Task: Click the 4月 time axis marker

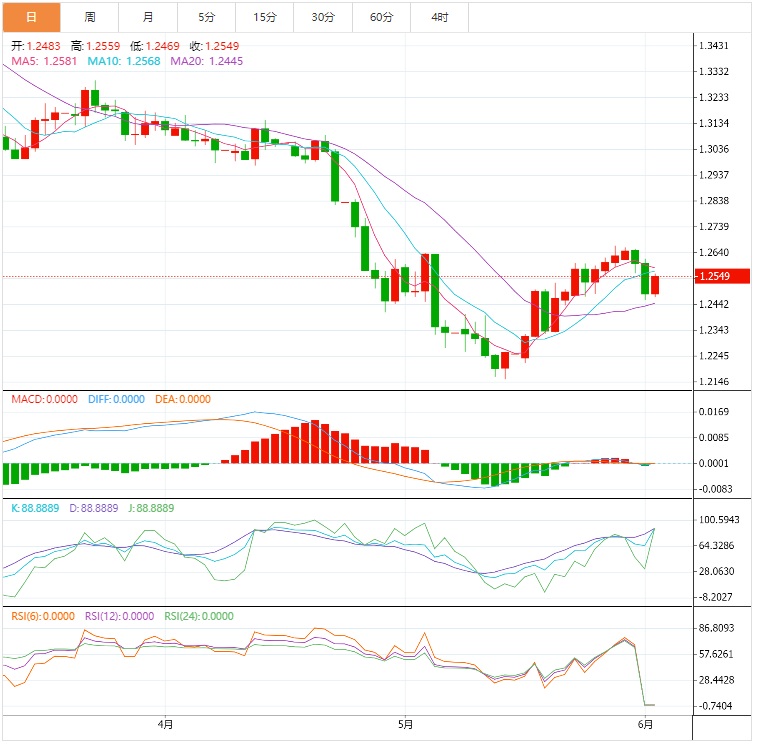Action: 166,724
